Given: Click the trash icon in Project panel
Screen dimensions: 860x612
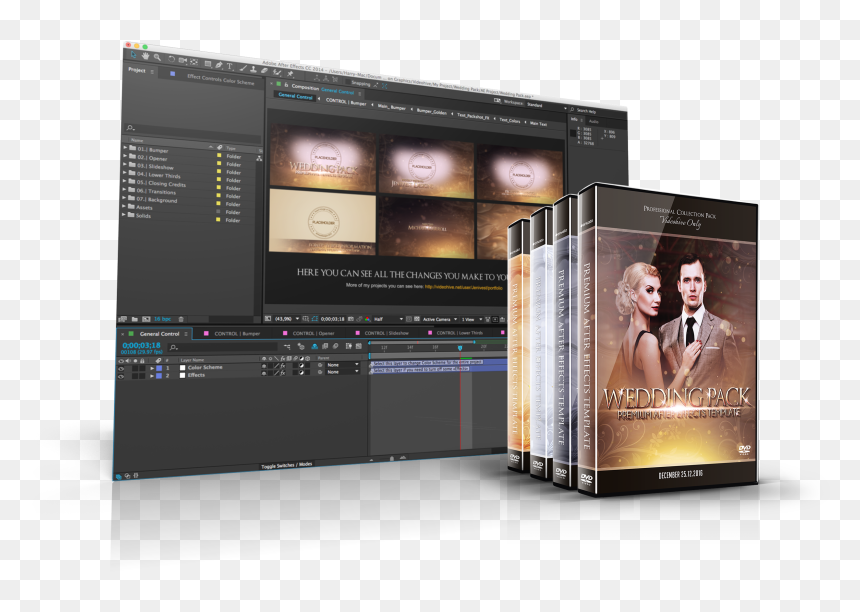Looking at the screenshot, I should [x=181, y=319].
